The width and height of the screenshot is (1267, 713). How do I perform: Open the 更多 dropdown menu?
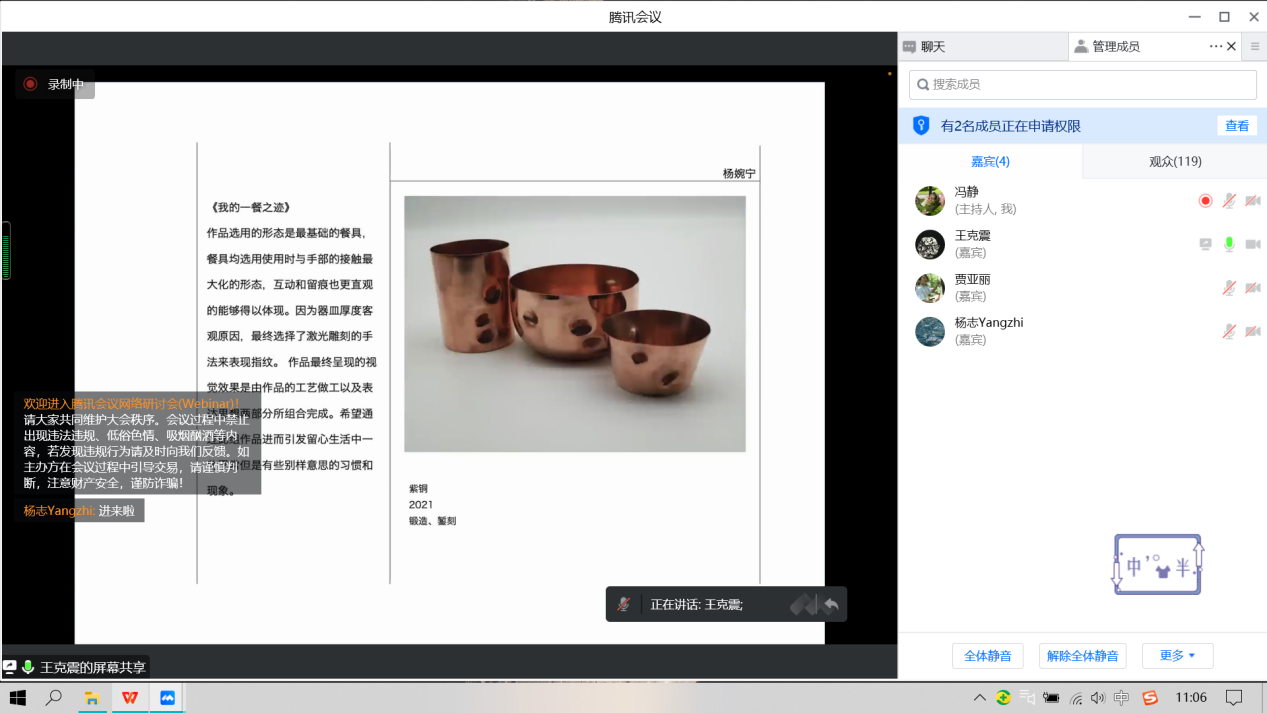1177,656
